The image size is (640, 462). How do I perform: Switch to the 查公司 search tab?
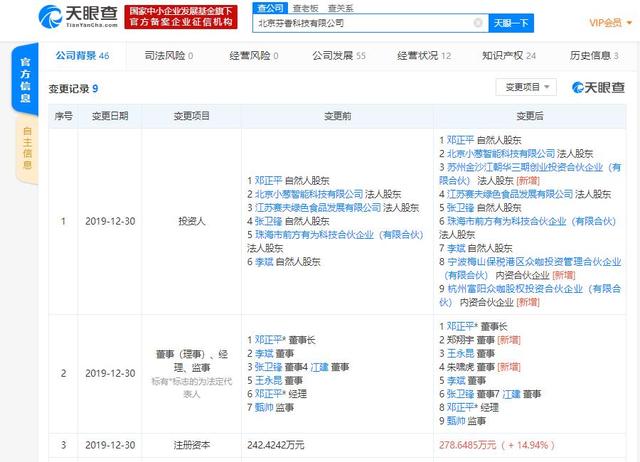click(271, 8)
